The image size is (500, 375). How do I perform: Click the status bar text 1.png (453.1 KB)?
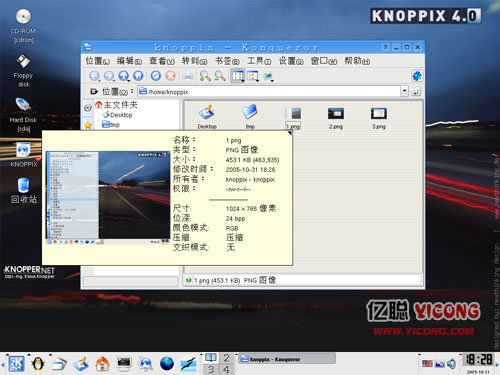217,280
